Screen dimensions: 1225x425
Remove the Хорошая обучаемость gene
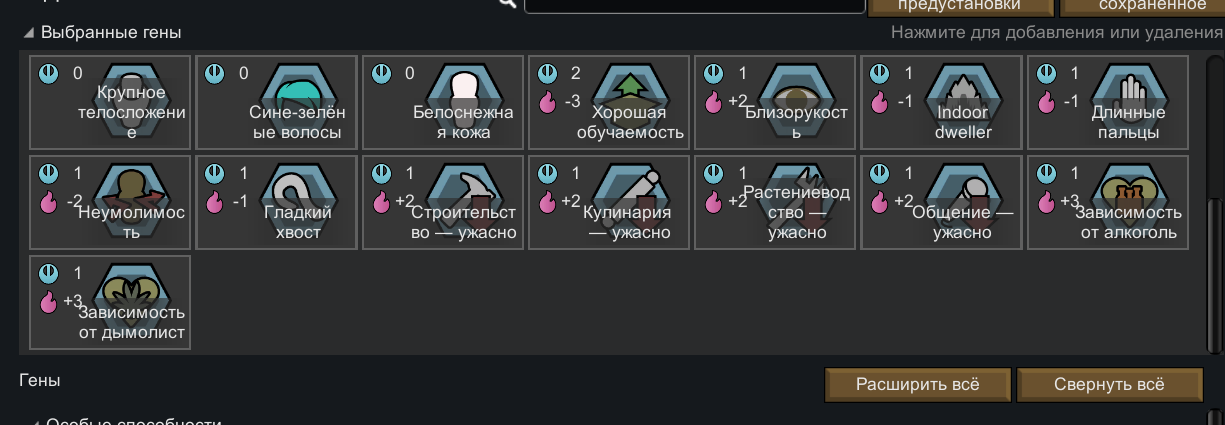(x=608, y=103)
